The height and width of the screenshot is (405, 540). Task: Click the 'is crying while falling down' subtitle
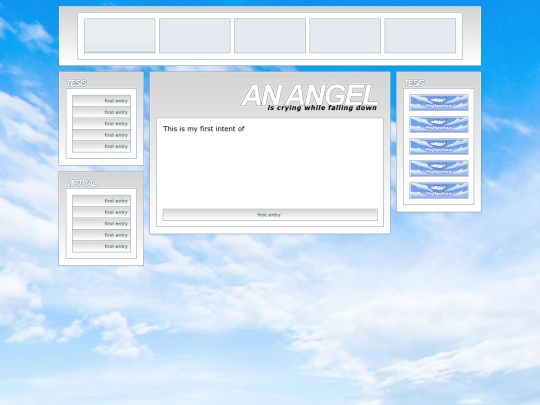(322, 108)
